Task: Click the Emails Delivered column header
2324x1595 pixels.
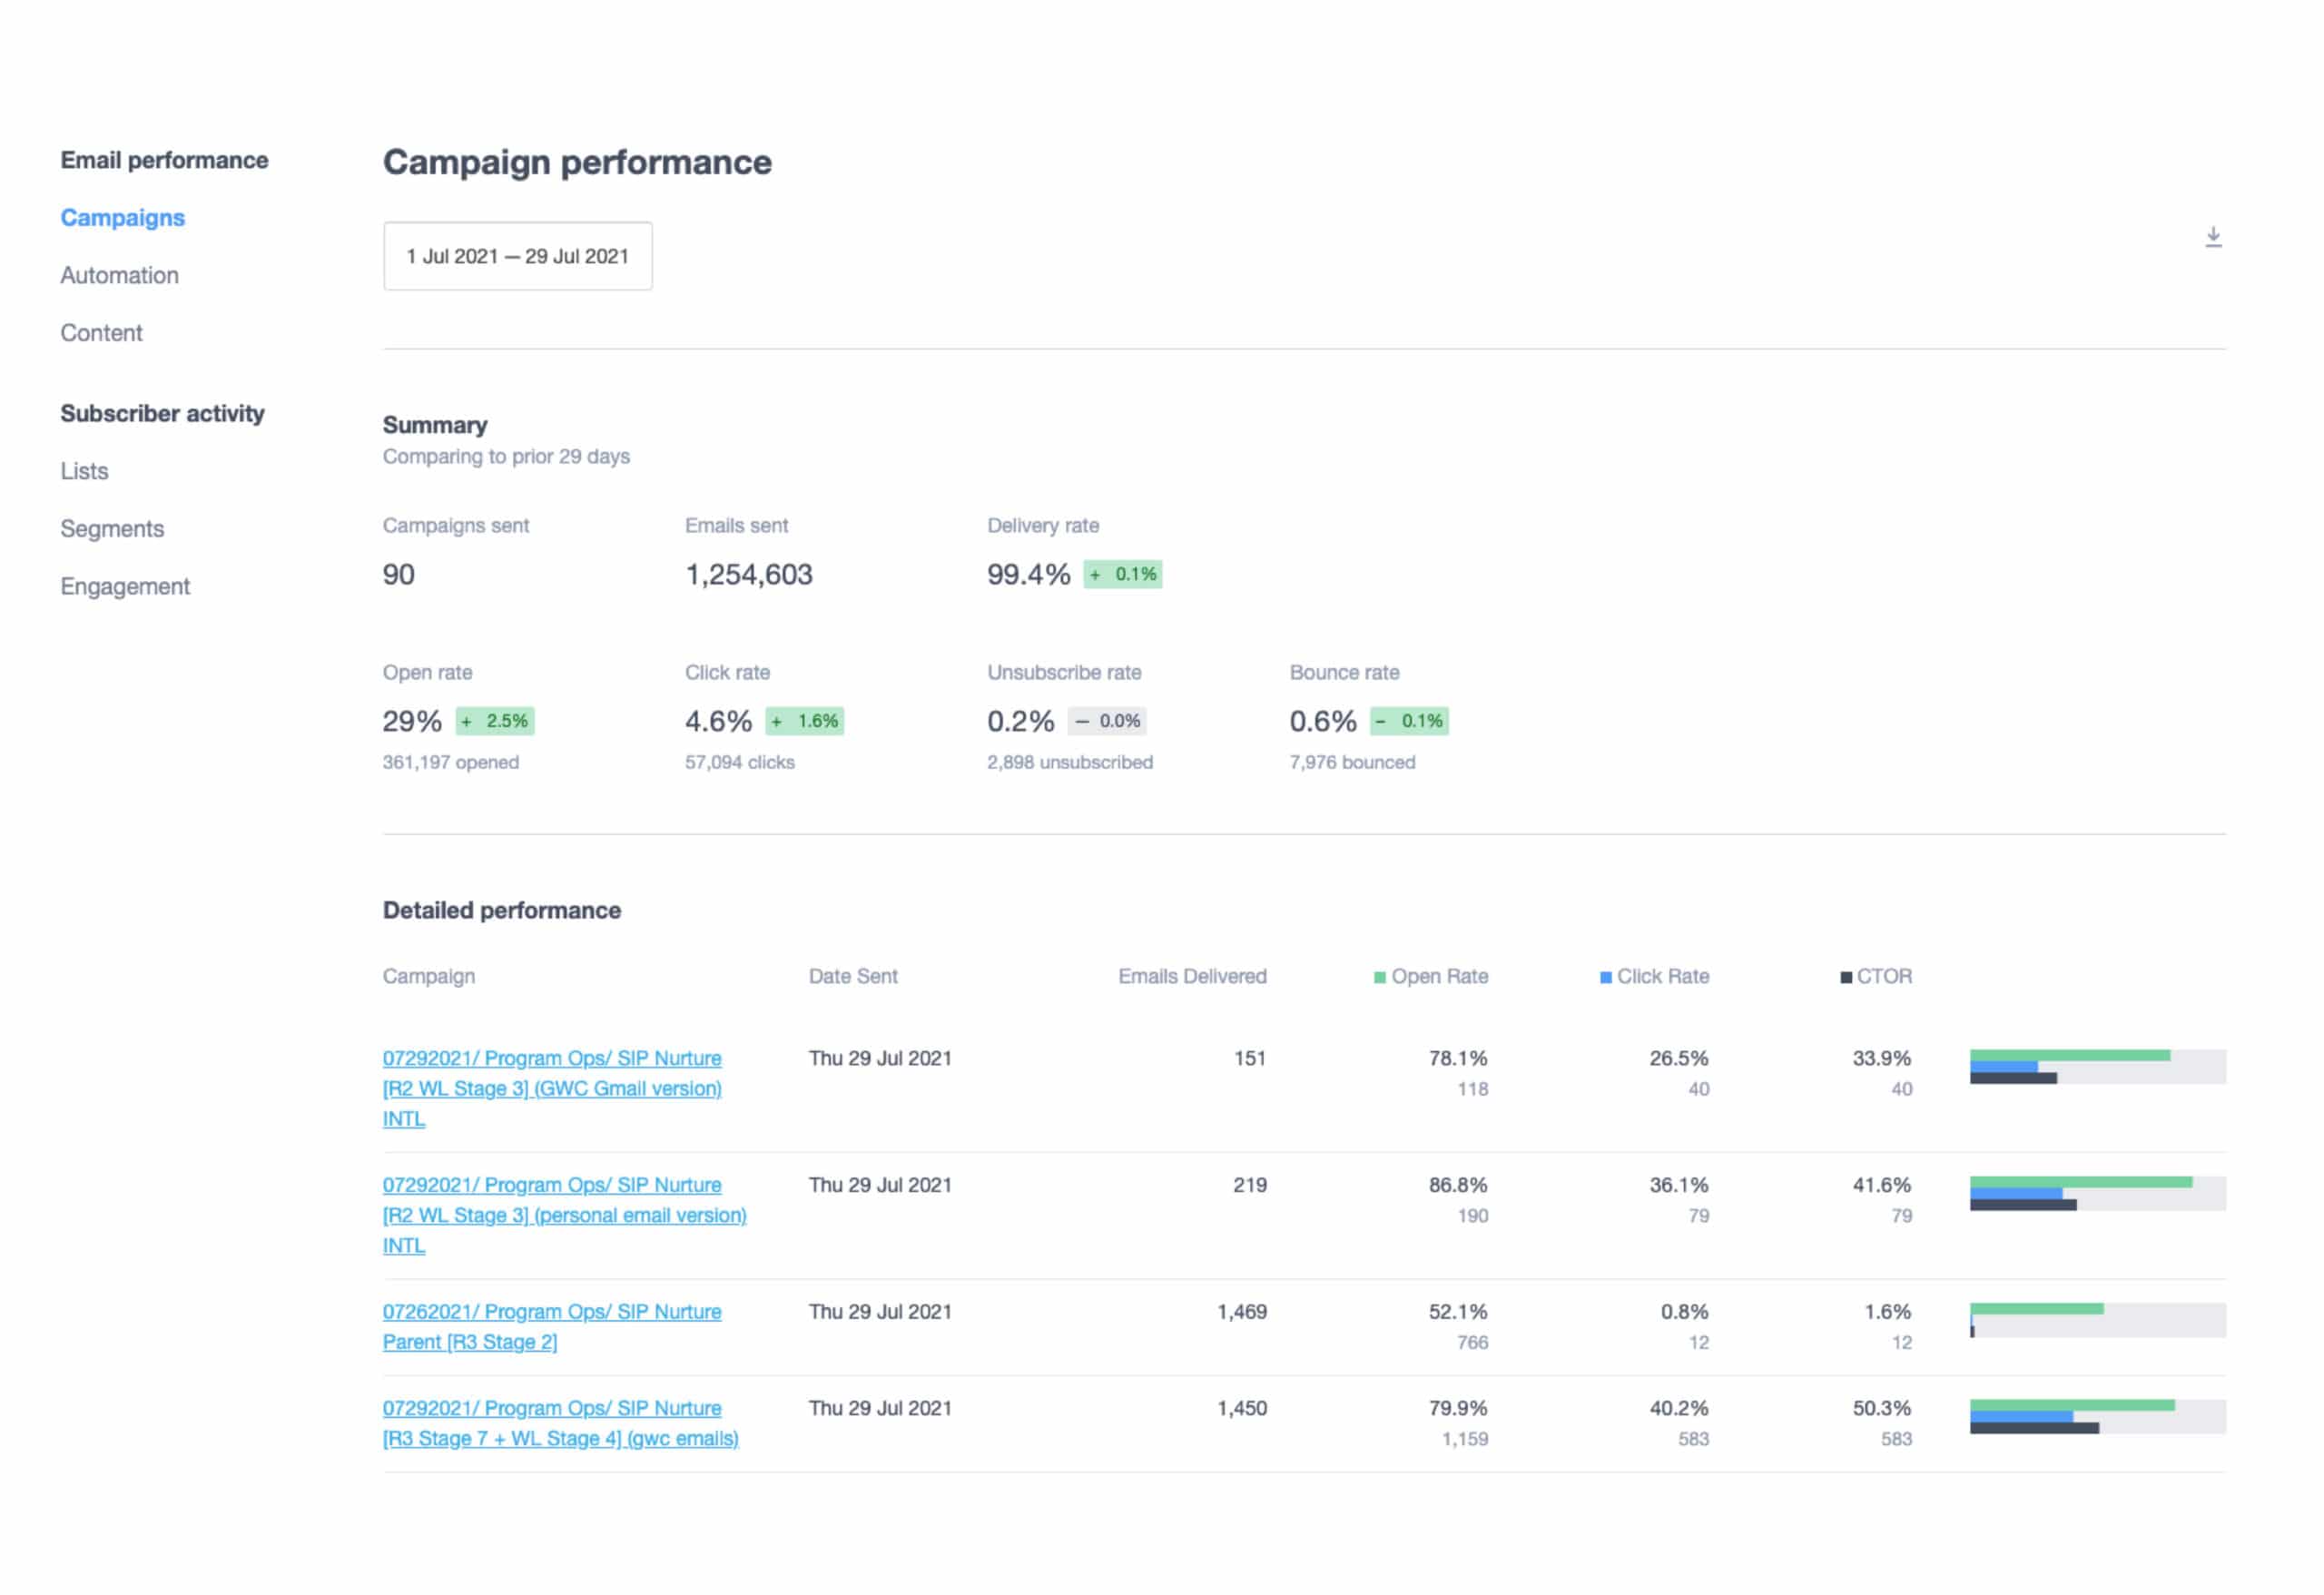Action: [1191, 976]
